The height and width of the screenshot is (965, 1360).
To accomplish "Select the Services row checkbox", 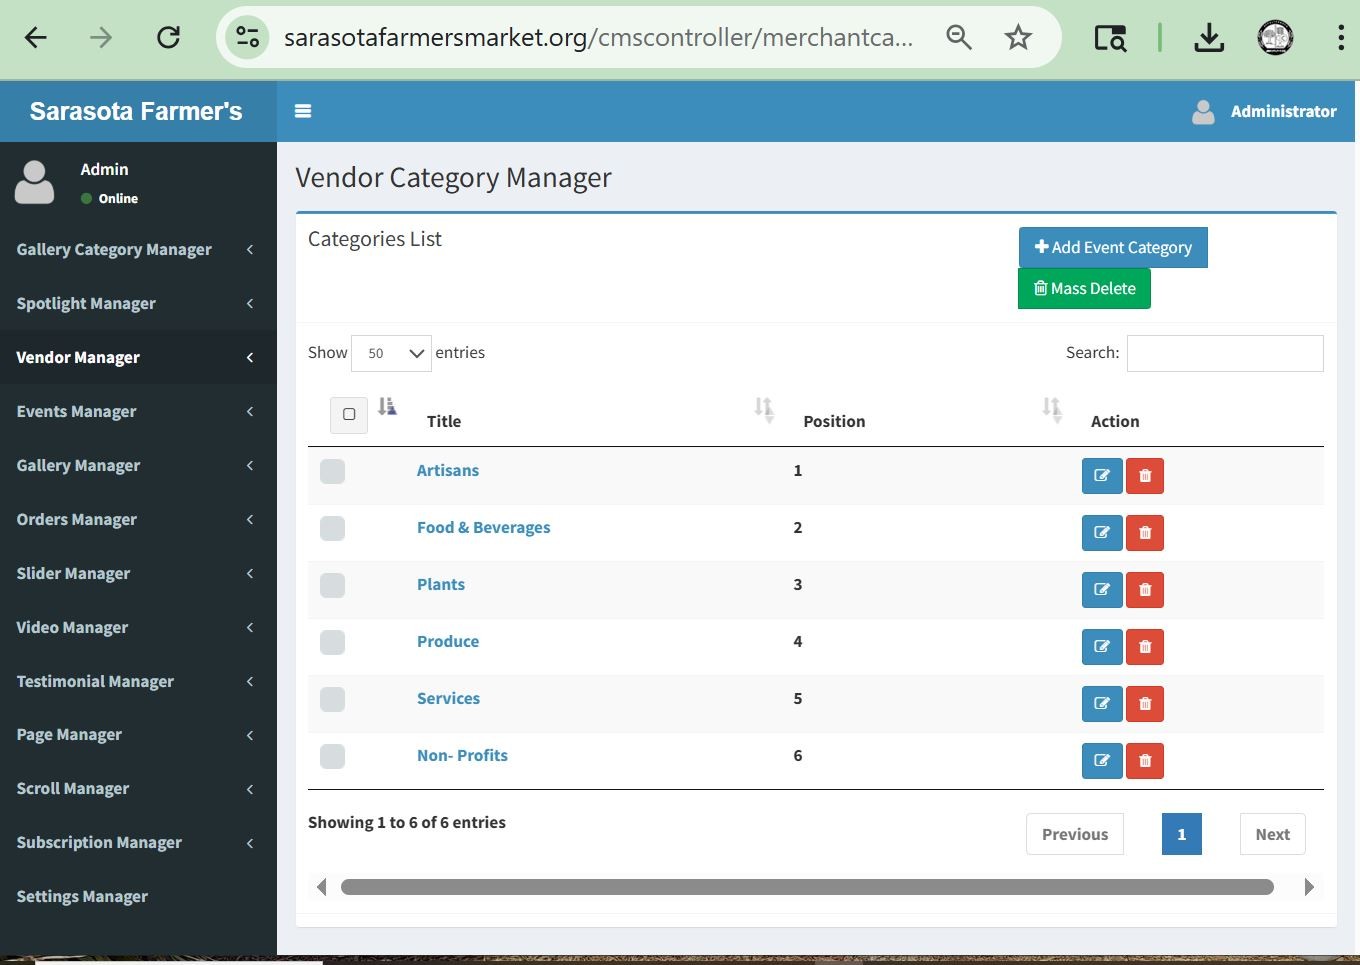I will [x=332, y=699].
